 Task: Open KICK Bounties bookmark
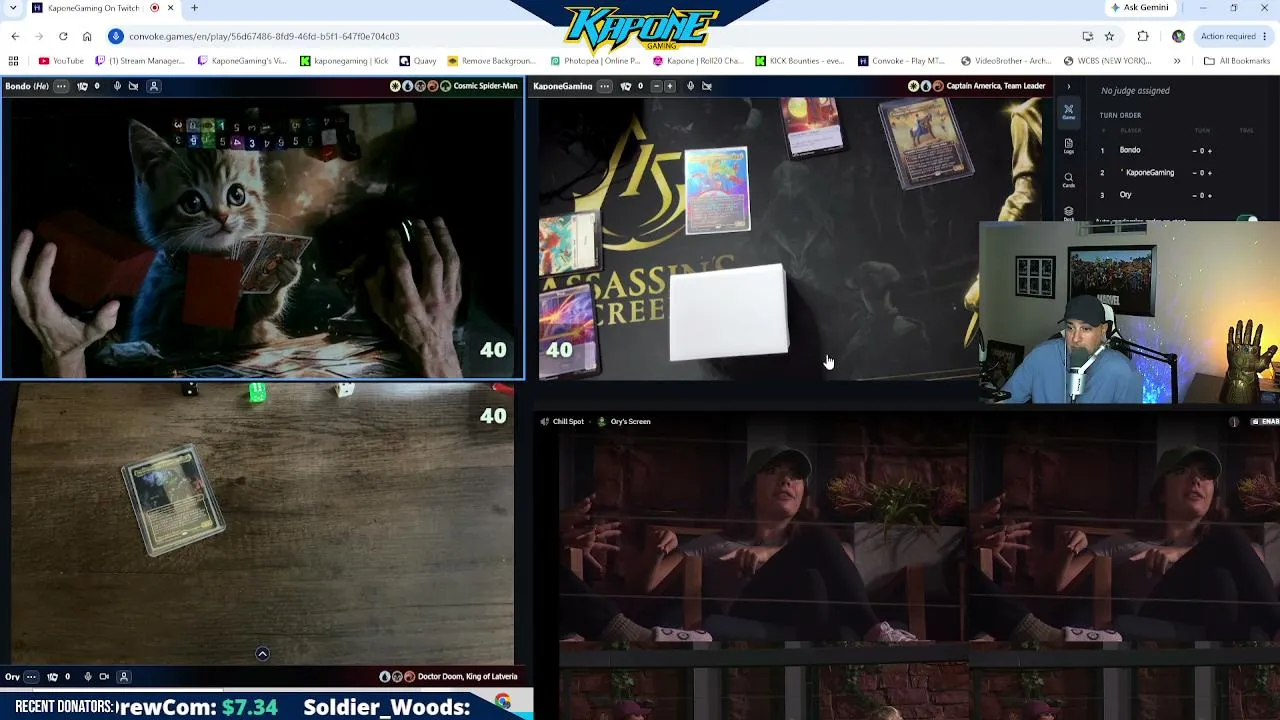pyautogui.click(x=800, y=61)
